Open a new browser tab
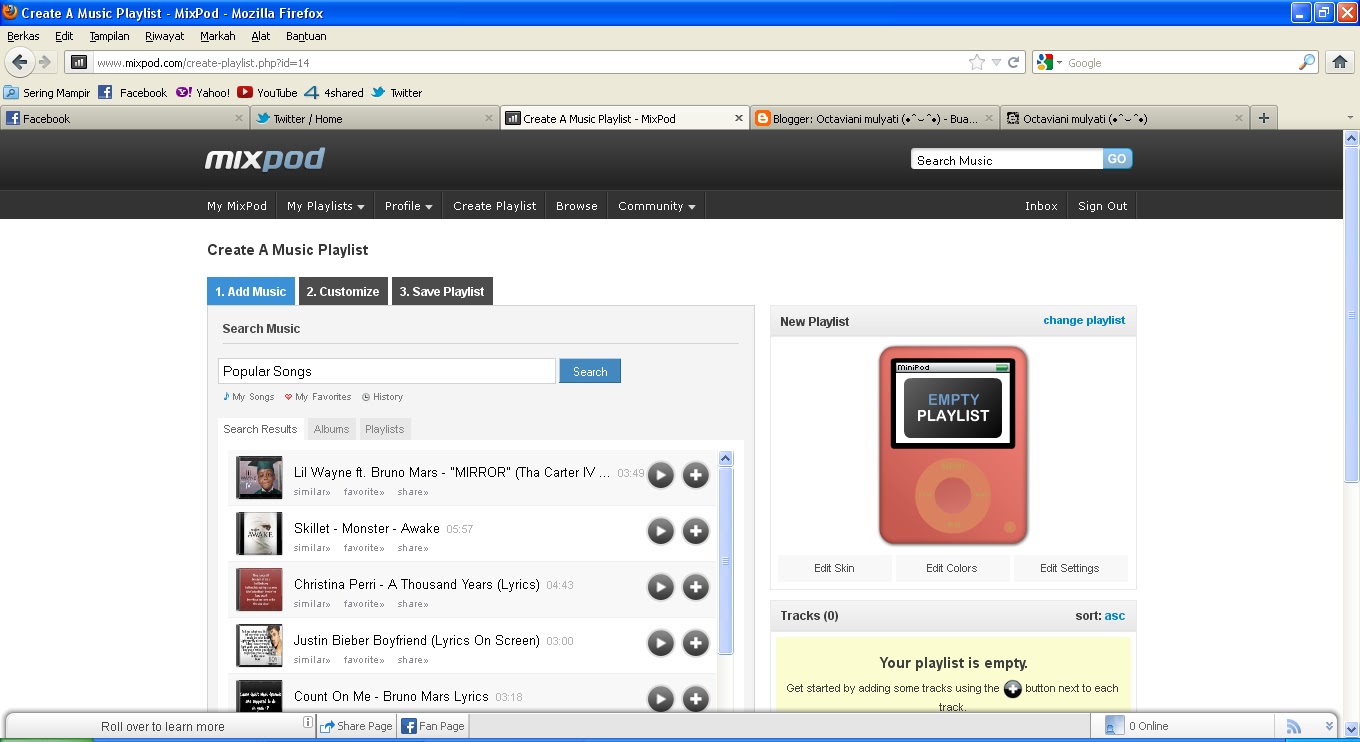1360x742 pixels. coord(1264,118)
